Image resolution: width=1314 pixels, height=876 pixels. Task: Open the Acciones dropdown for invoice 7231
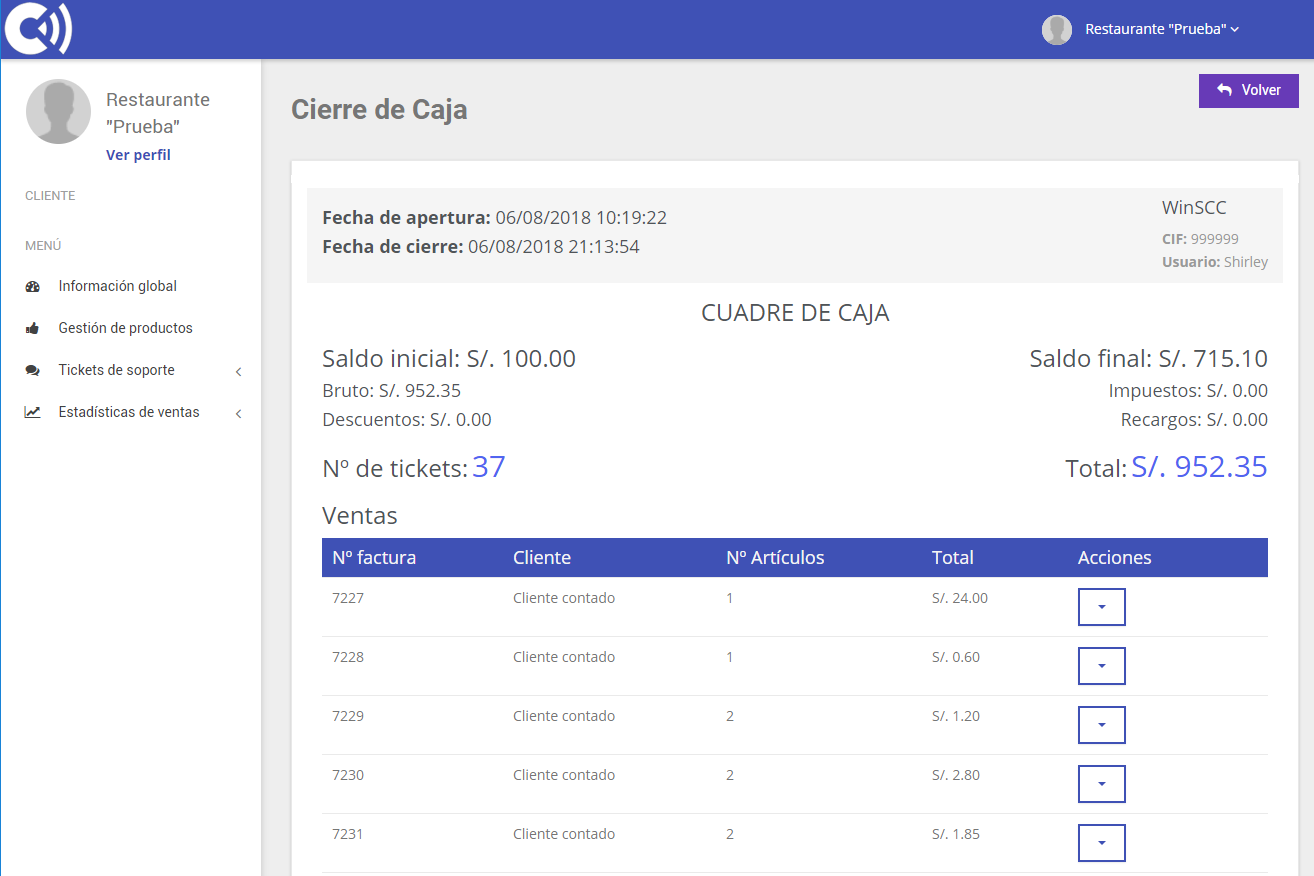coord(1101,842)
